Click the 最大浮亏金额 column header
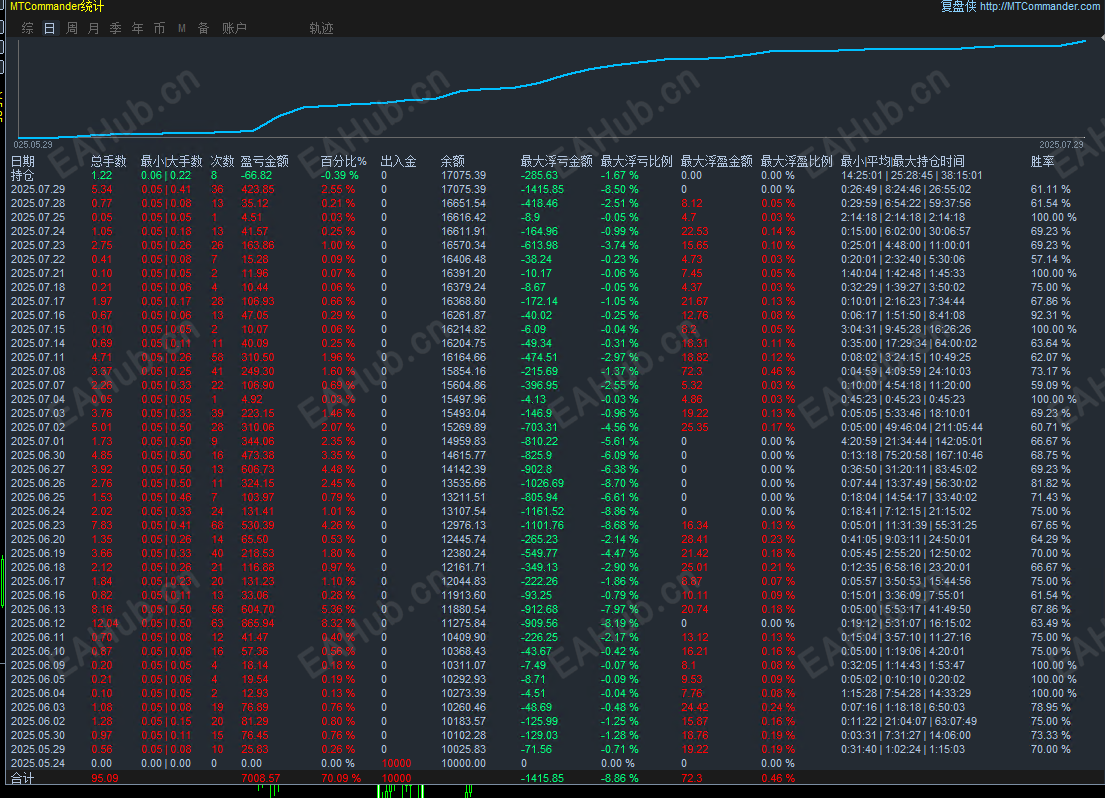The image size is (1105, 798). pyautogui.click(x=557, y=161)
